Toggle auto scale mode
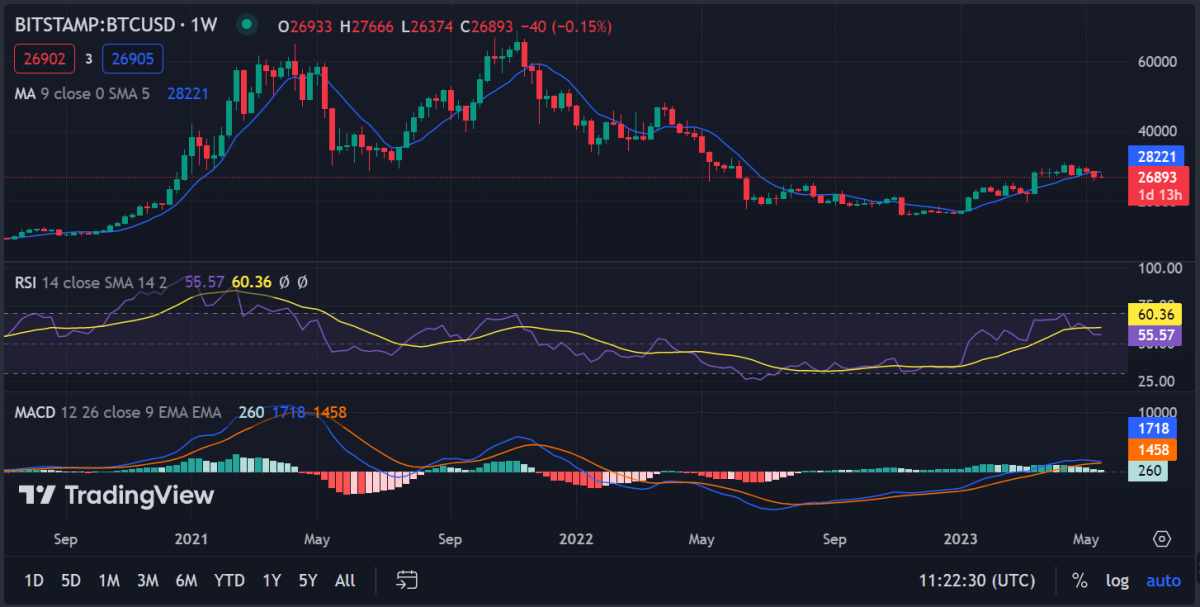Image resolution: width=1200 pixels, height=607 pixels. point(1163,580)
